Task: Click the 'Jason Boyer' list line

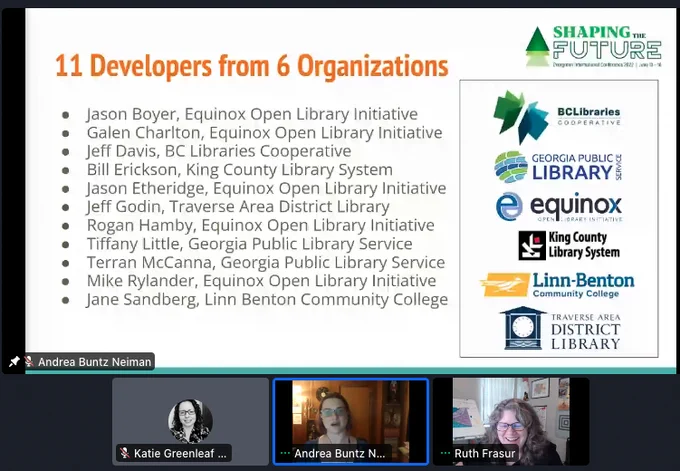Action: point(252,114)
